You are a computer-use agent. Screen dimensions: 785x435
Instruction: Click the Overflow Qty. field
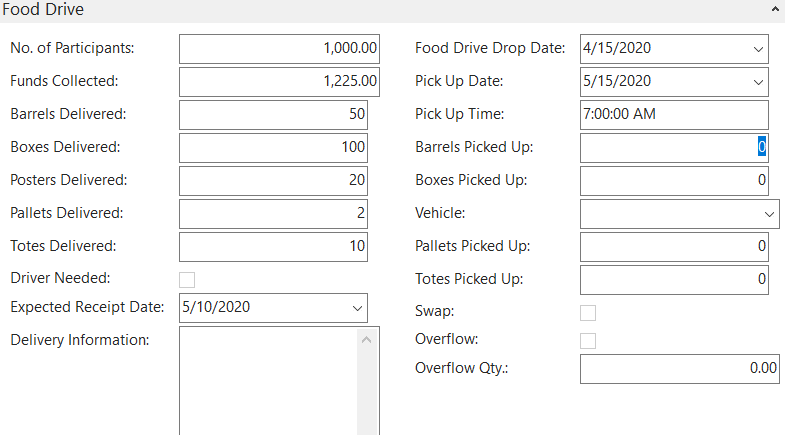pyautogui.click(x=679, y=368)
